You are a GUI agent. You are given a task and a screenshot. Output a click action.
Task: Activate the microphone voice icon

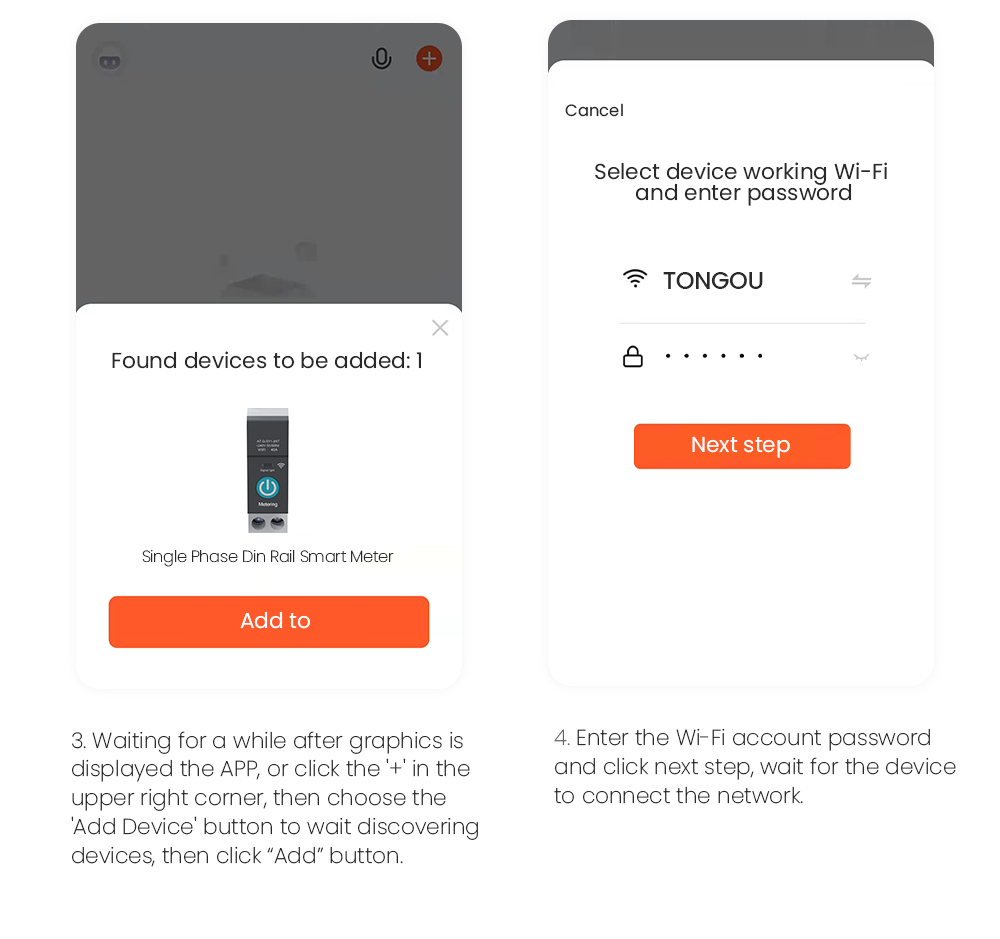pos(381,59)
